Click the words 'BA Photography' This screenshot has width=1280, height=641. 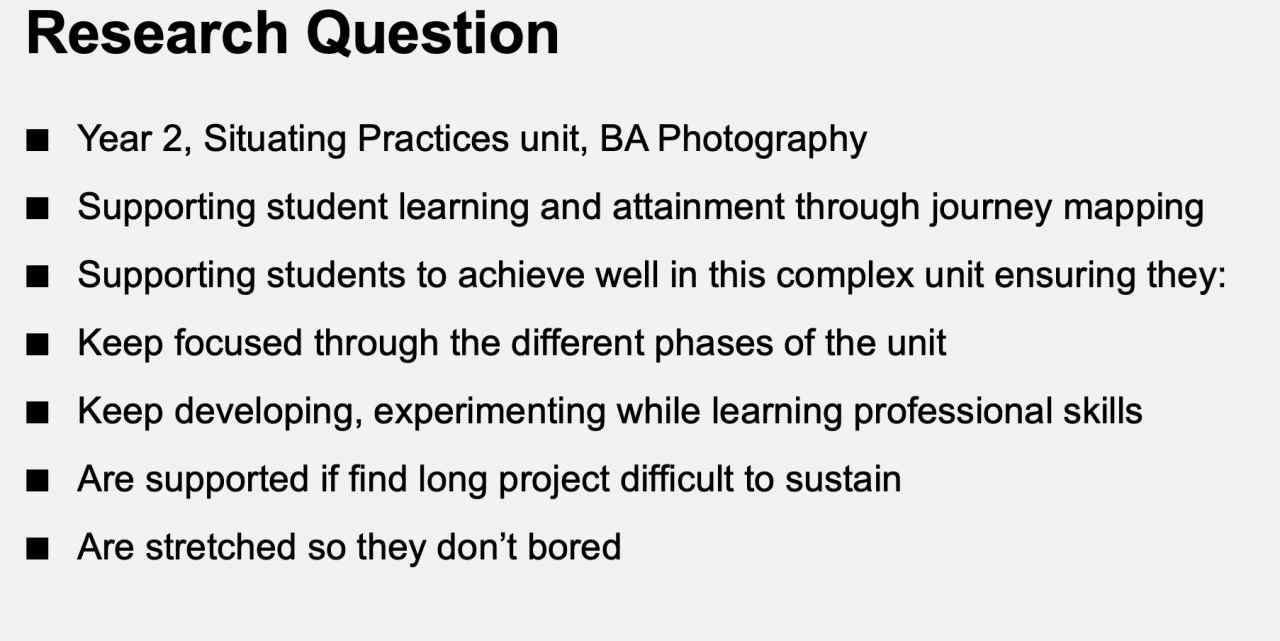click(x=733, y=139)
